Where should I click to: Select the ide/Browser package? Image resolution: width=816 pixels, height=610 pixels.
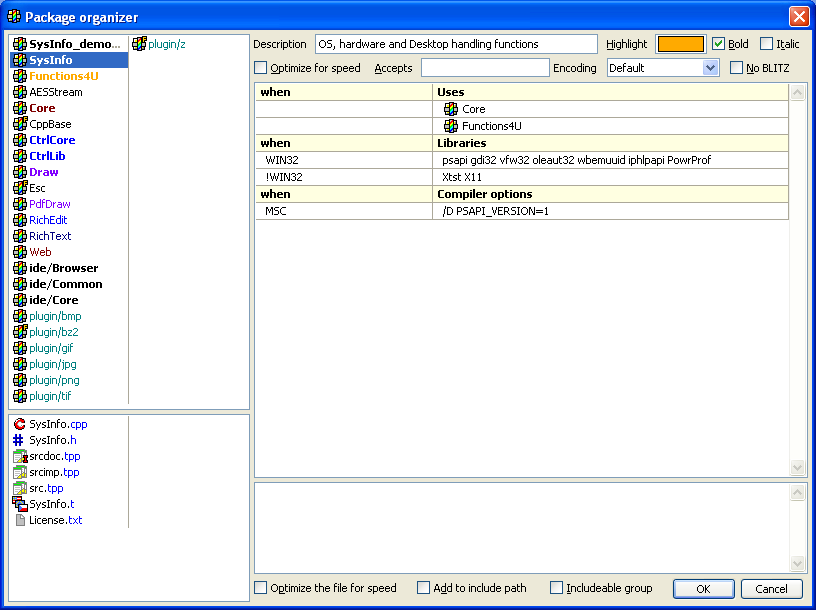(63, 268)
